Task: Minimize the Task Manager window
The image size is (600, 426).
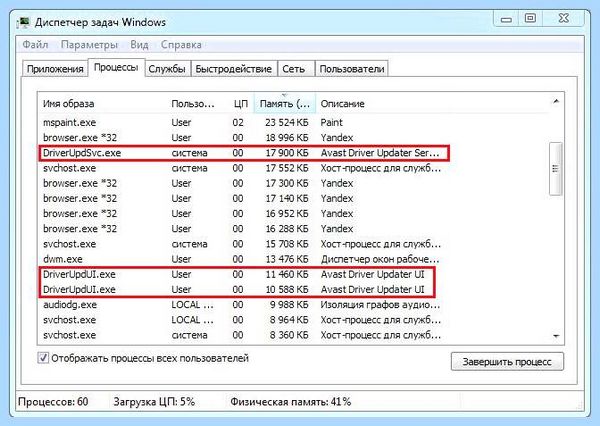Action: [506, 18]
